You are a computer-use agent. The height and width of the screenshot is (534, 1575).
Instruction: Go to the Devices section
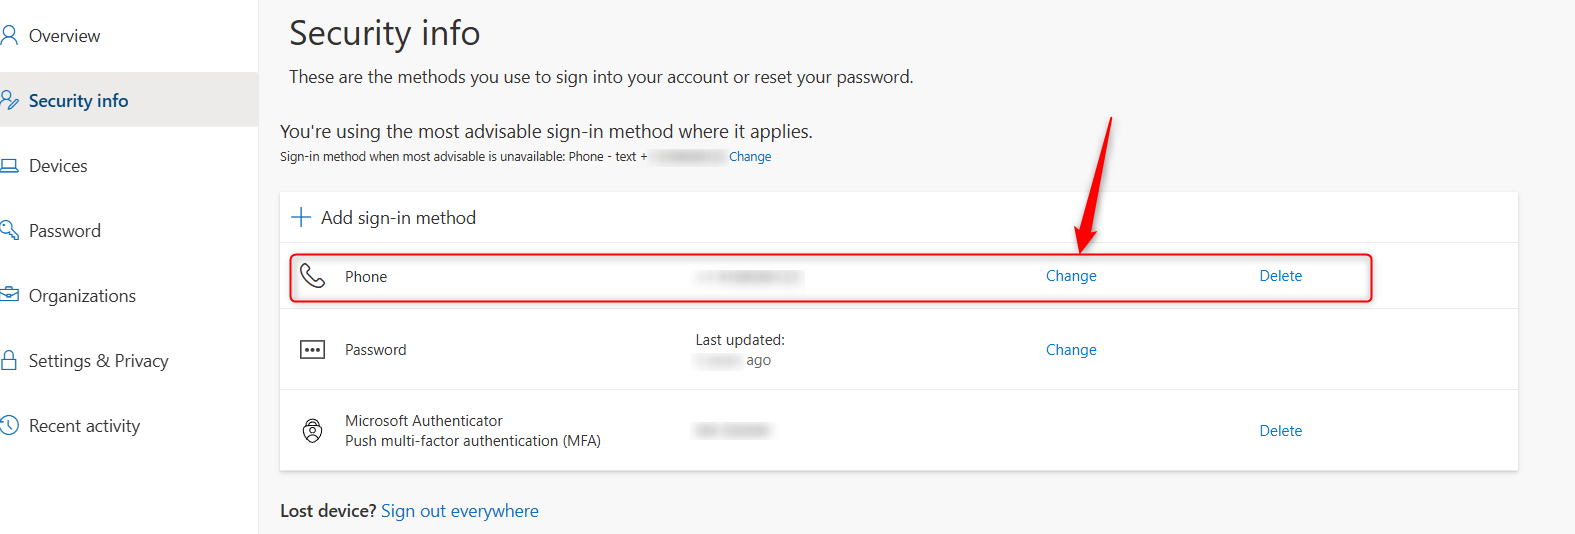tap(58, 166)
